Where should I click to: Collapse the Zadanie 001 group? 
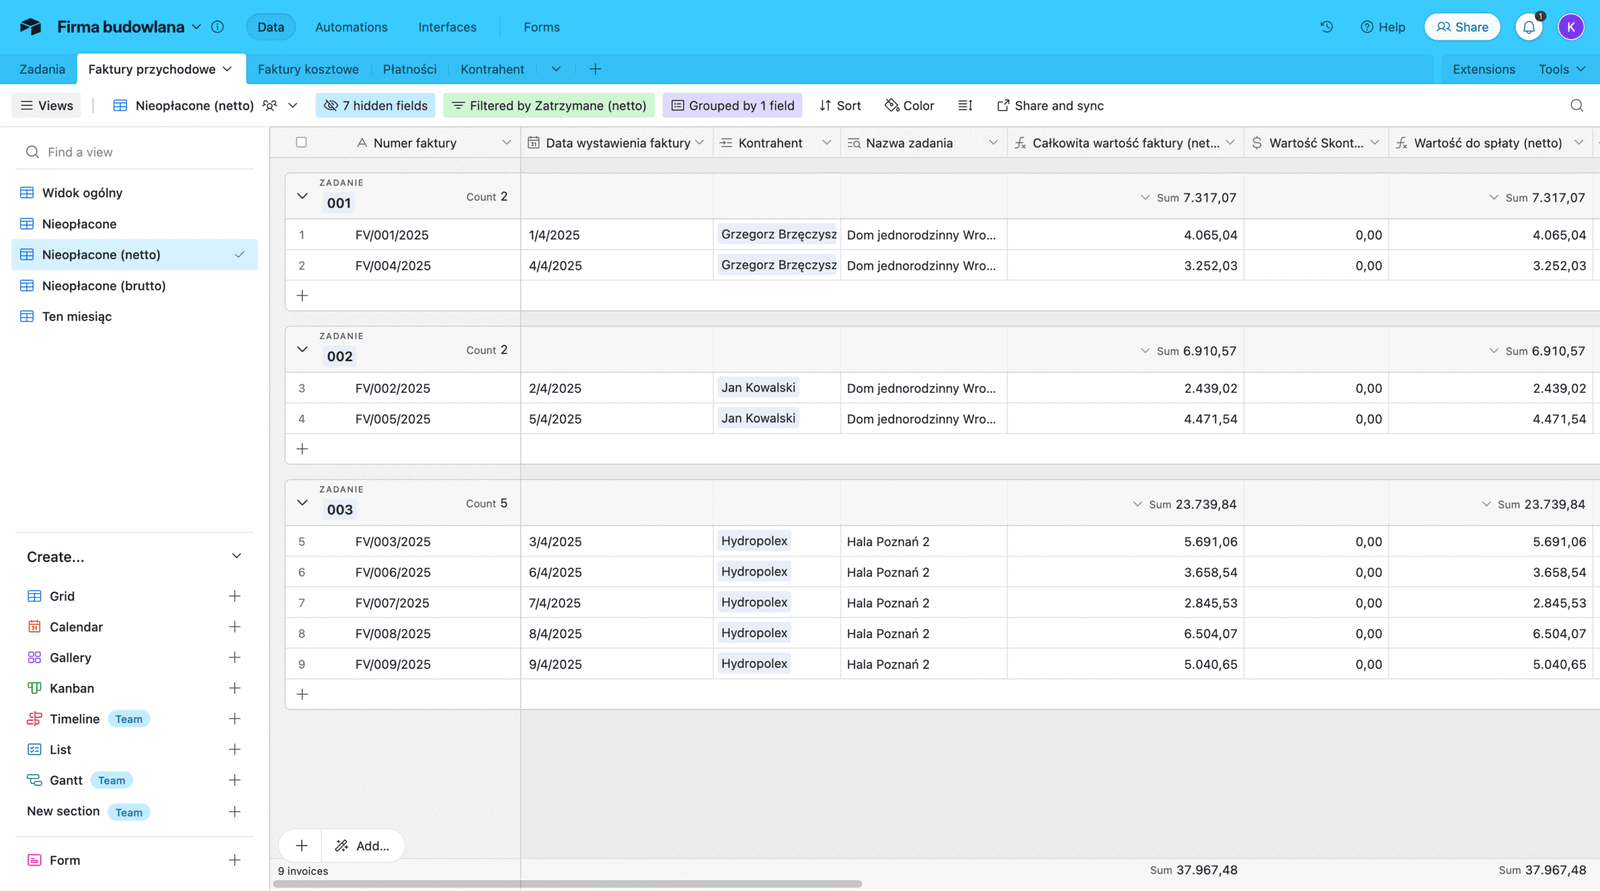(x=302, y=197)
